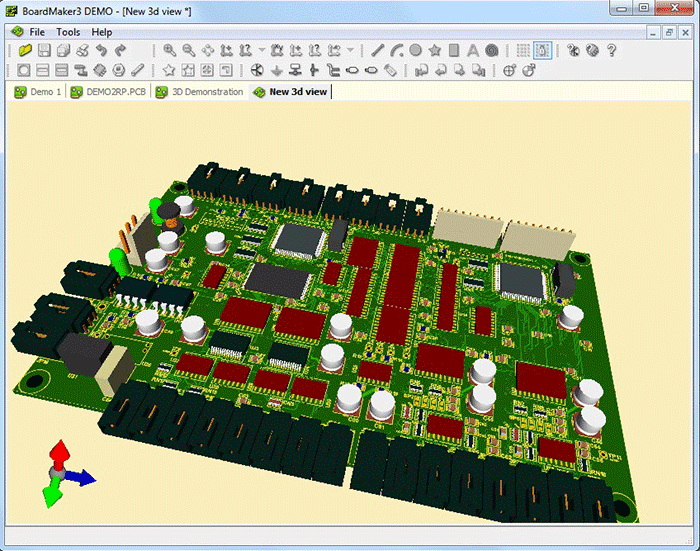Select the New 3d view tab

(290, 92)
